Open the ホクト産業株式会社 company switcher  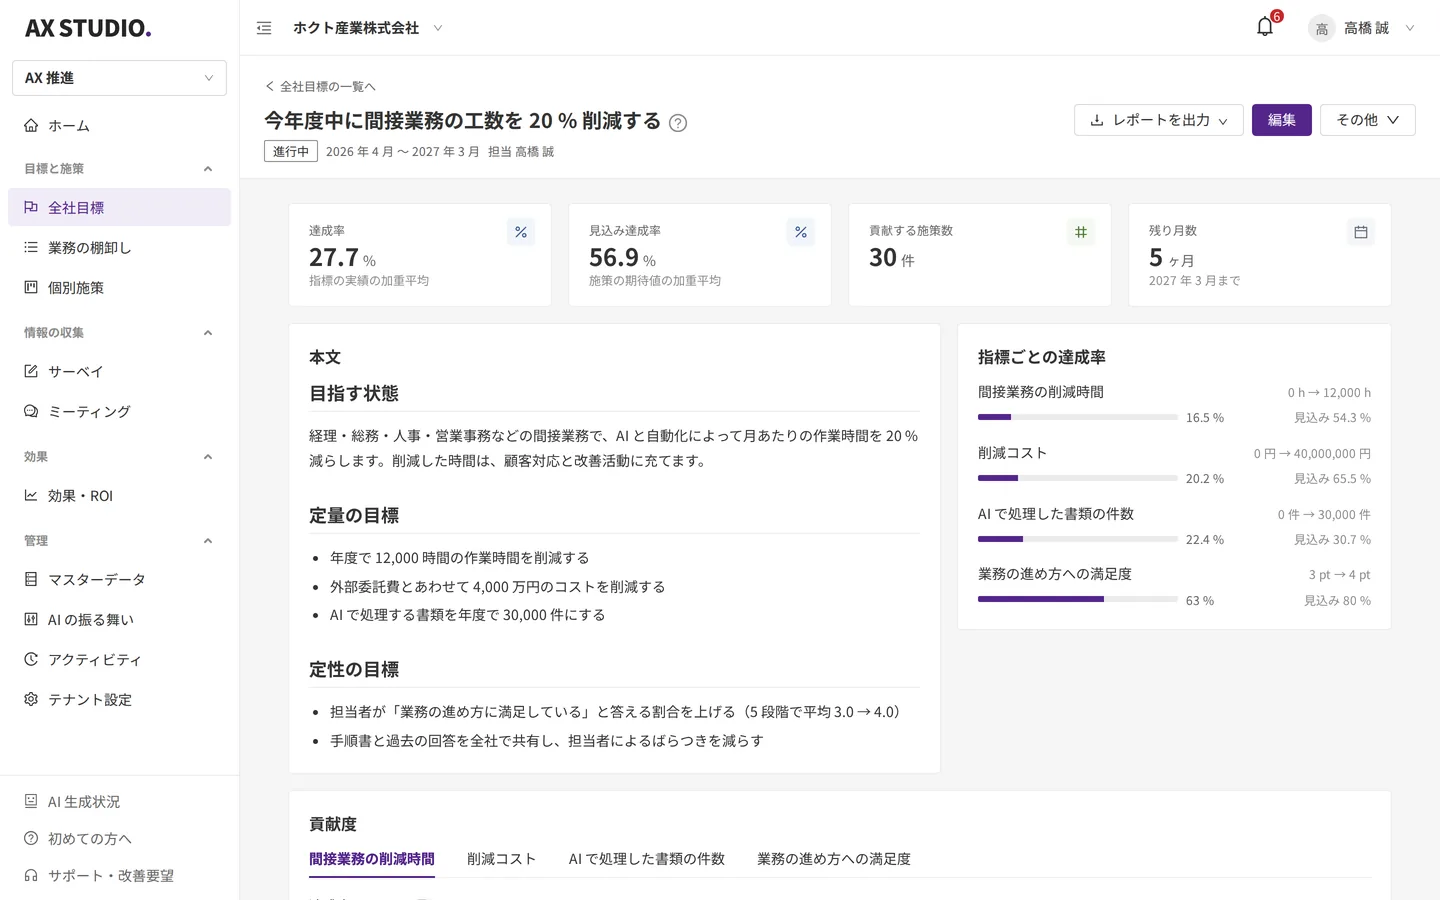click(367, 28)
